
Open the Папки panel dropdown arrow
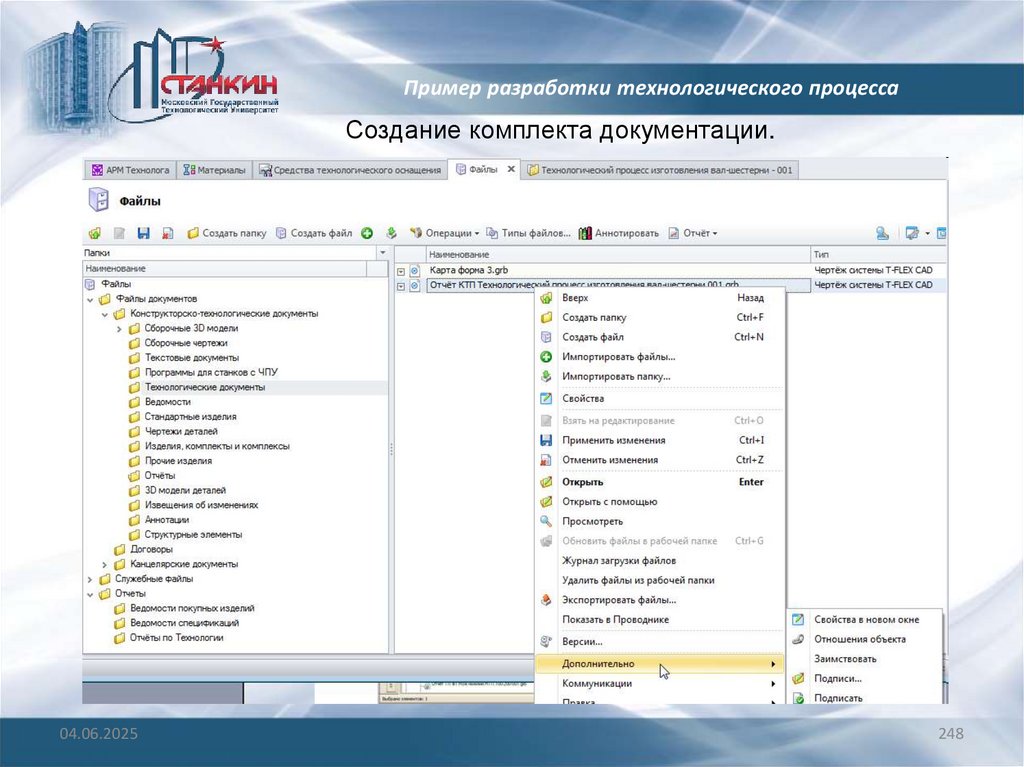point(383,253)
